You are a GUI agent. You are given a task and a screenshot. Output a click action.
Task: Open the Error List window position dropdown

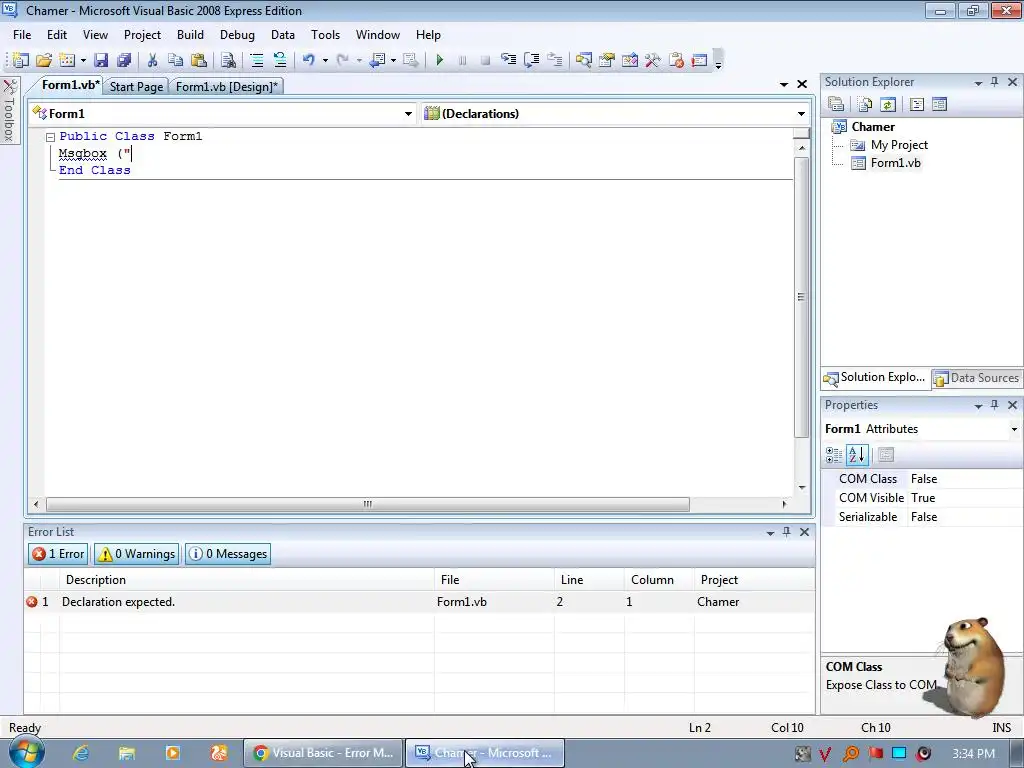coord(771,533)
